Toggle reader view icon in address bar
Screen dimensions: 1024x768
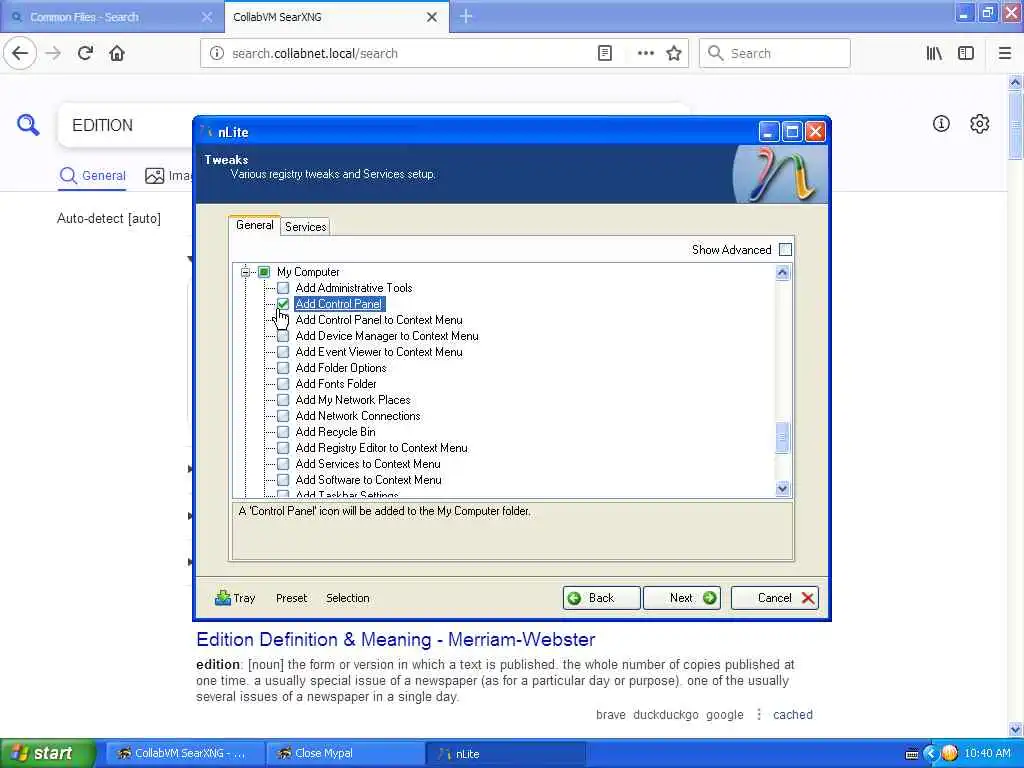(x=605, y=53)
